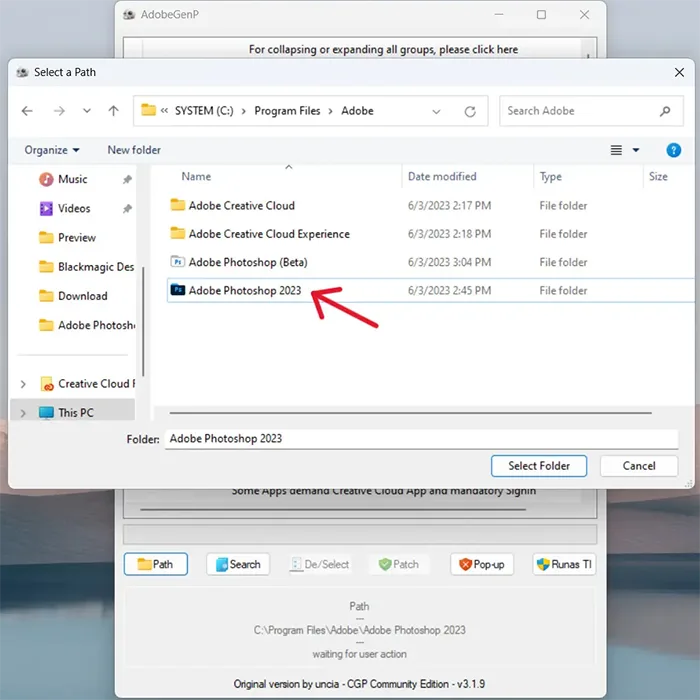Sort by the Size column header
The height and width of the screenshot is (700, 700).
coord(658,177)
